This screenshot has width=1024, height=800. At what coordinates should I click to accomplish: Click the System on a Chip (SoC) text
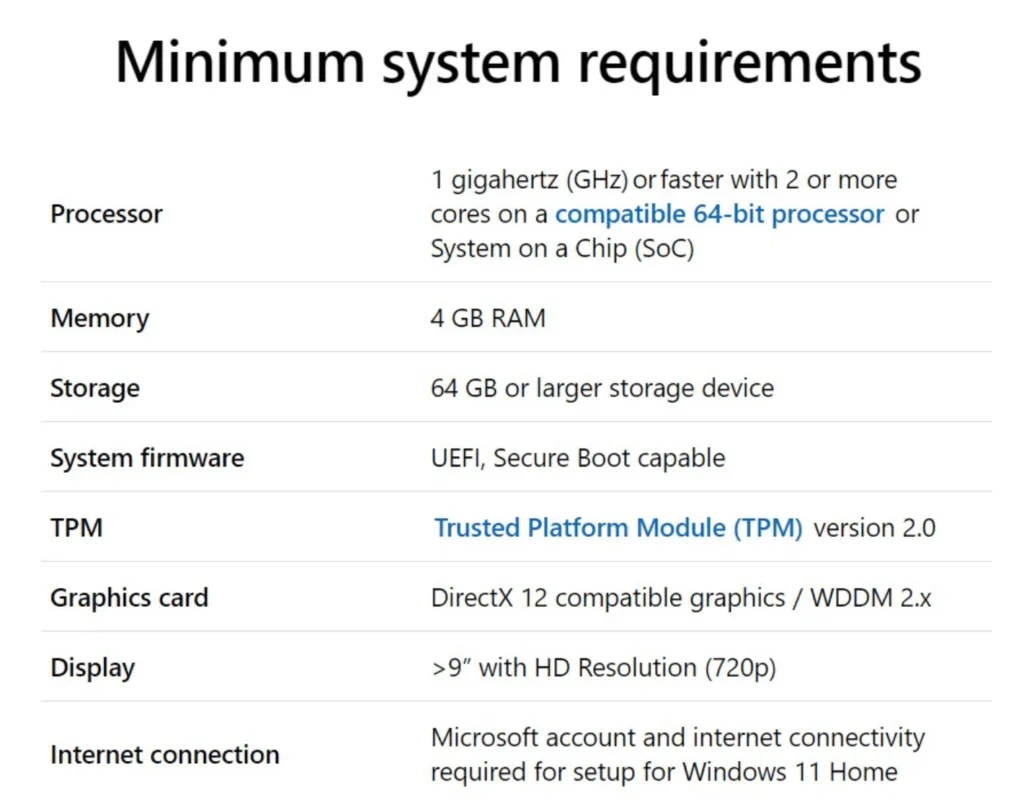click(x=562, y=249)
